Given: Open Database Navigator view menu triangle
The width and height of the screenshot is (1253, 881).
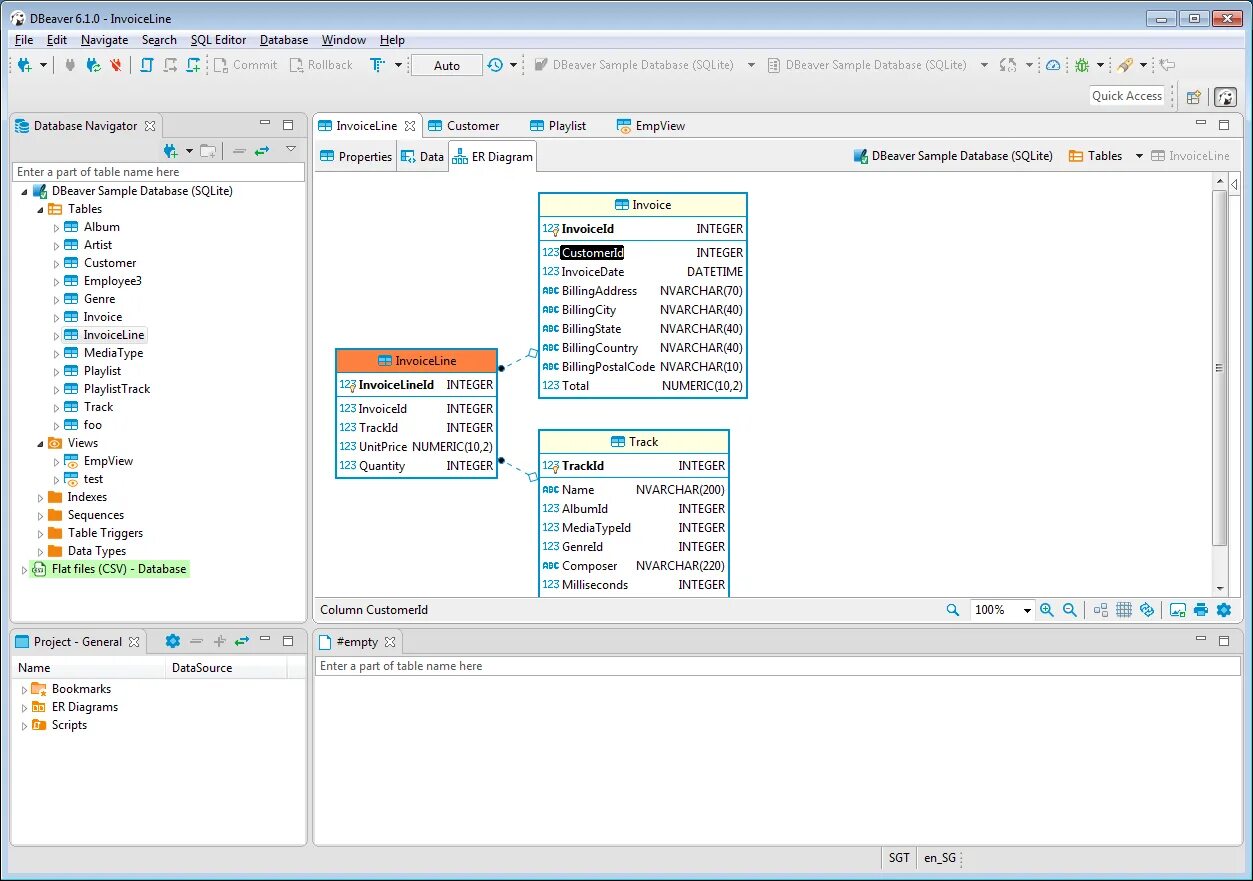Looking at the screenshot, I should 291,150.
